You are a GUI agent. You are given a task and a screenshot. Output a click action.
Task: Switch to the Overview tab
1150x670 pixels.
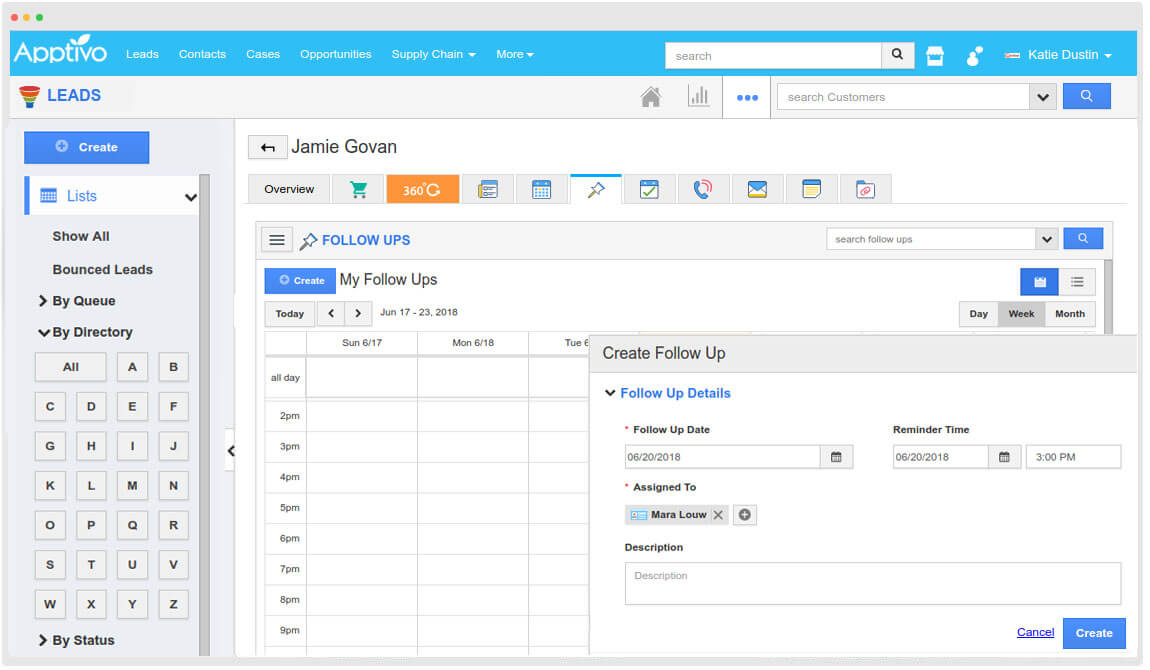tap(288, 188)
